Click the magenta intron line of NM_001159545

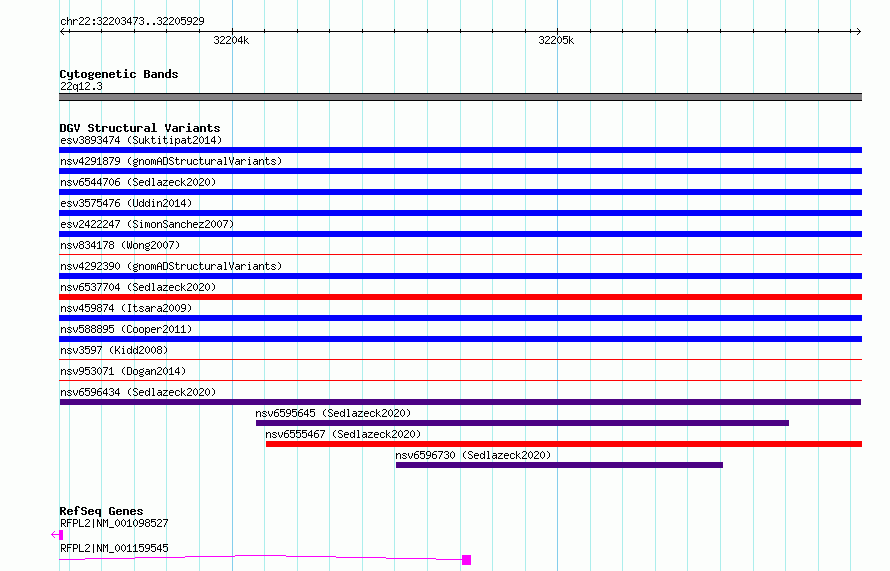pyautogui.click(x=261, y=557)
